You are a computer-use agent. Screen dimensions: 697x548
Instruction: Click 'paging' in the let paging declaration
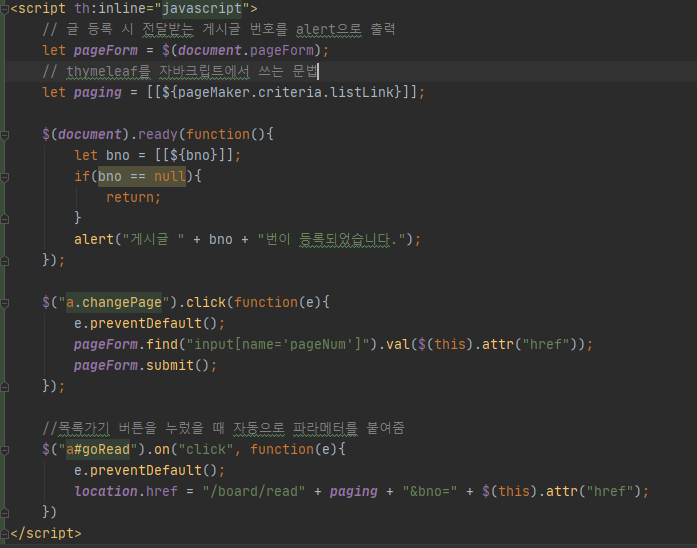[98, 92]
